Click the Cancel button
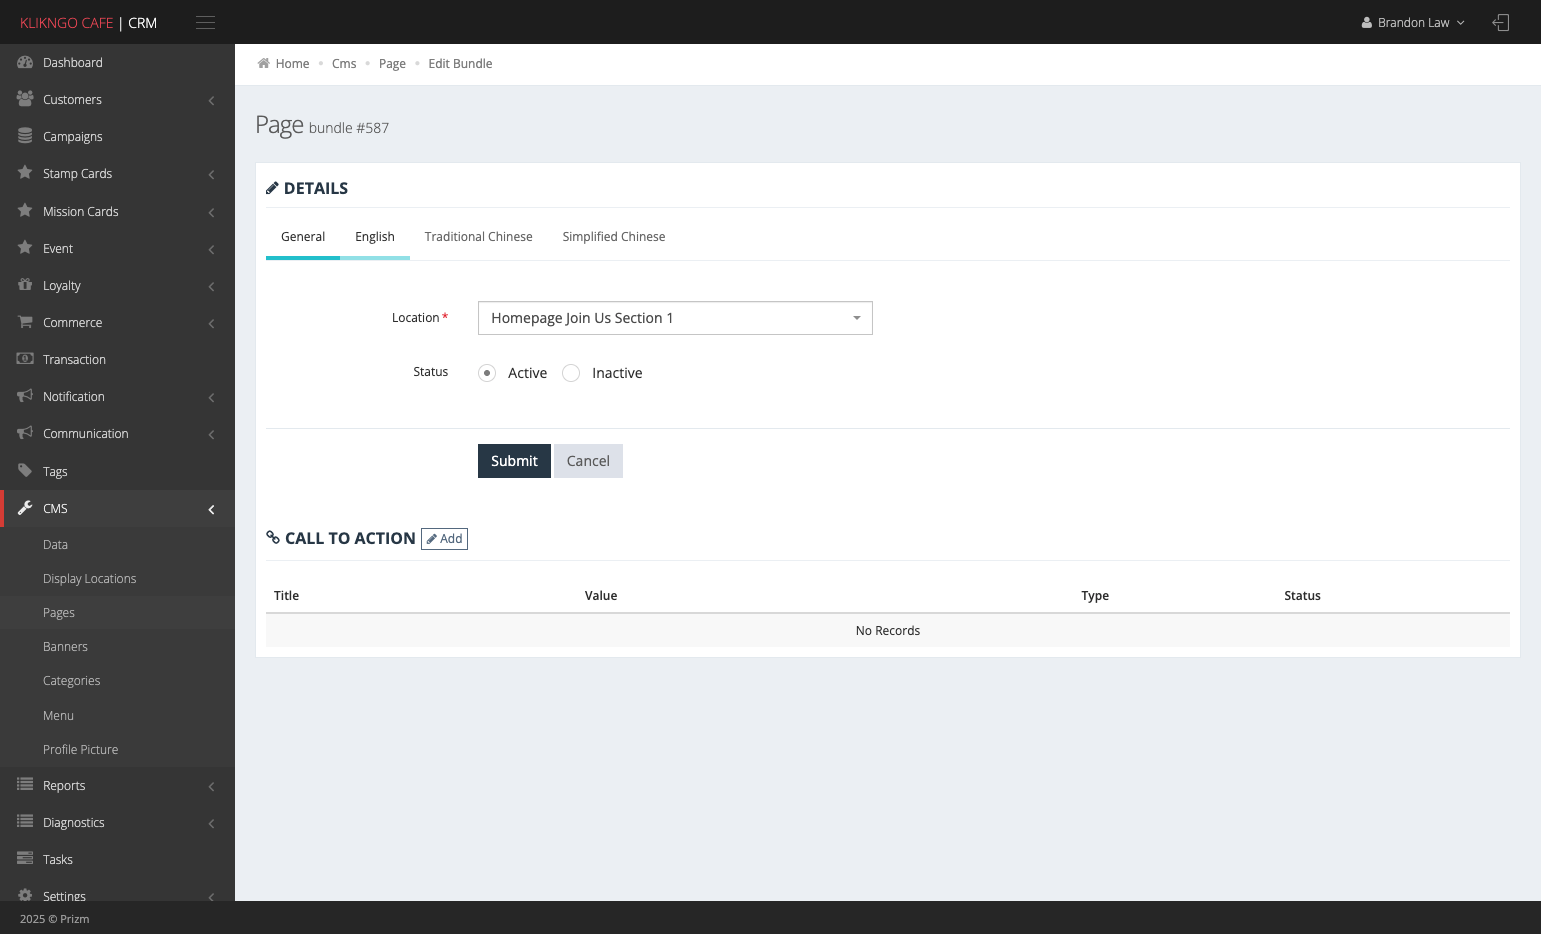 [588, 461]
